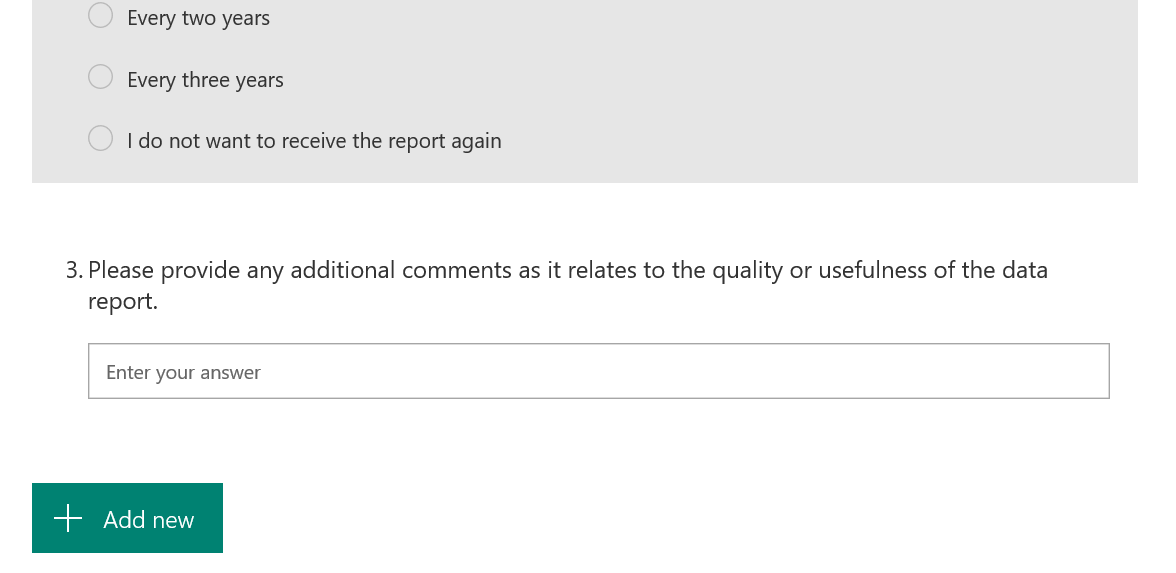Screen dimensions: 1176x573
Task: Choose the "Every three years" radio option
Action: pos(101,77)
